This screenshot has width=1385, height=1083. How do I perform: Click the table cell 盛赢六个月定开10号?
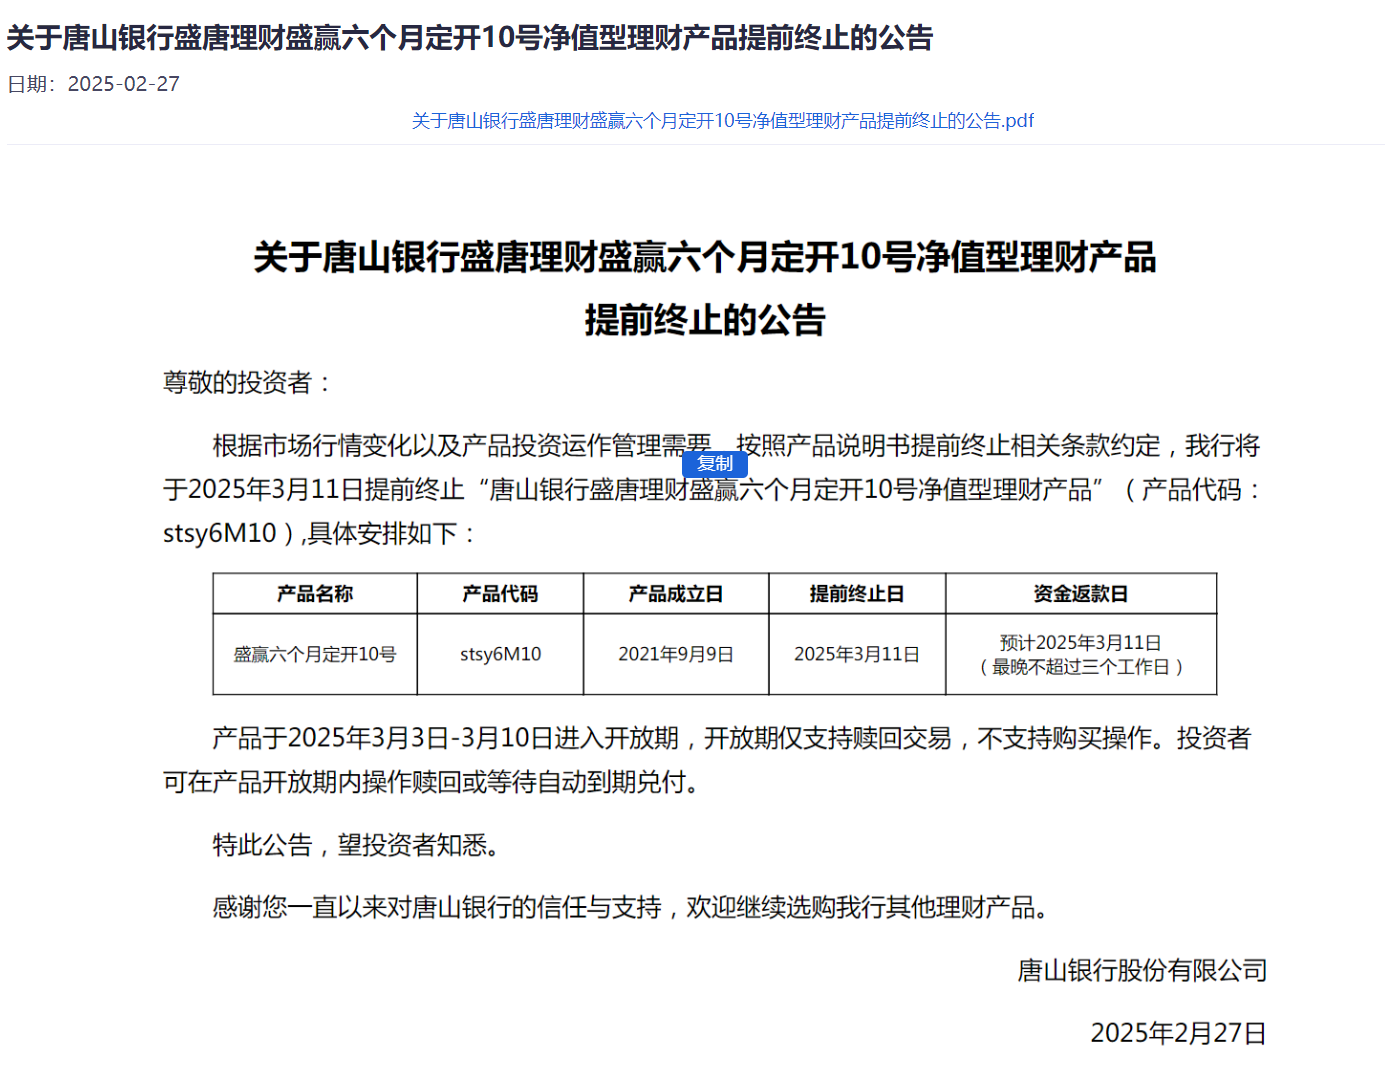[x=315, y=654]
